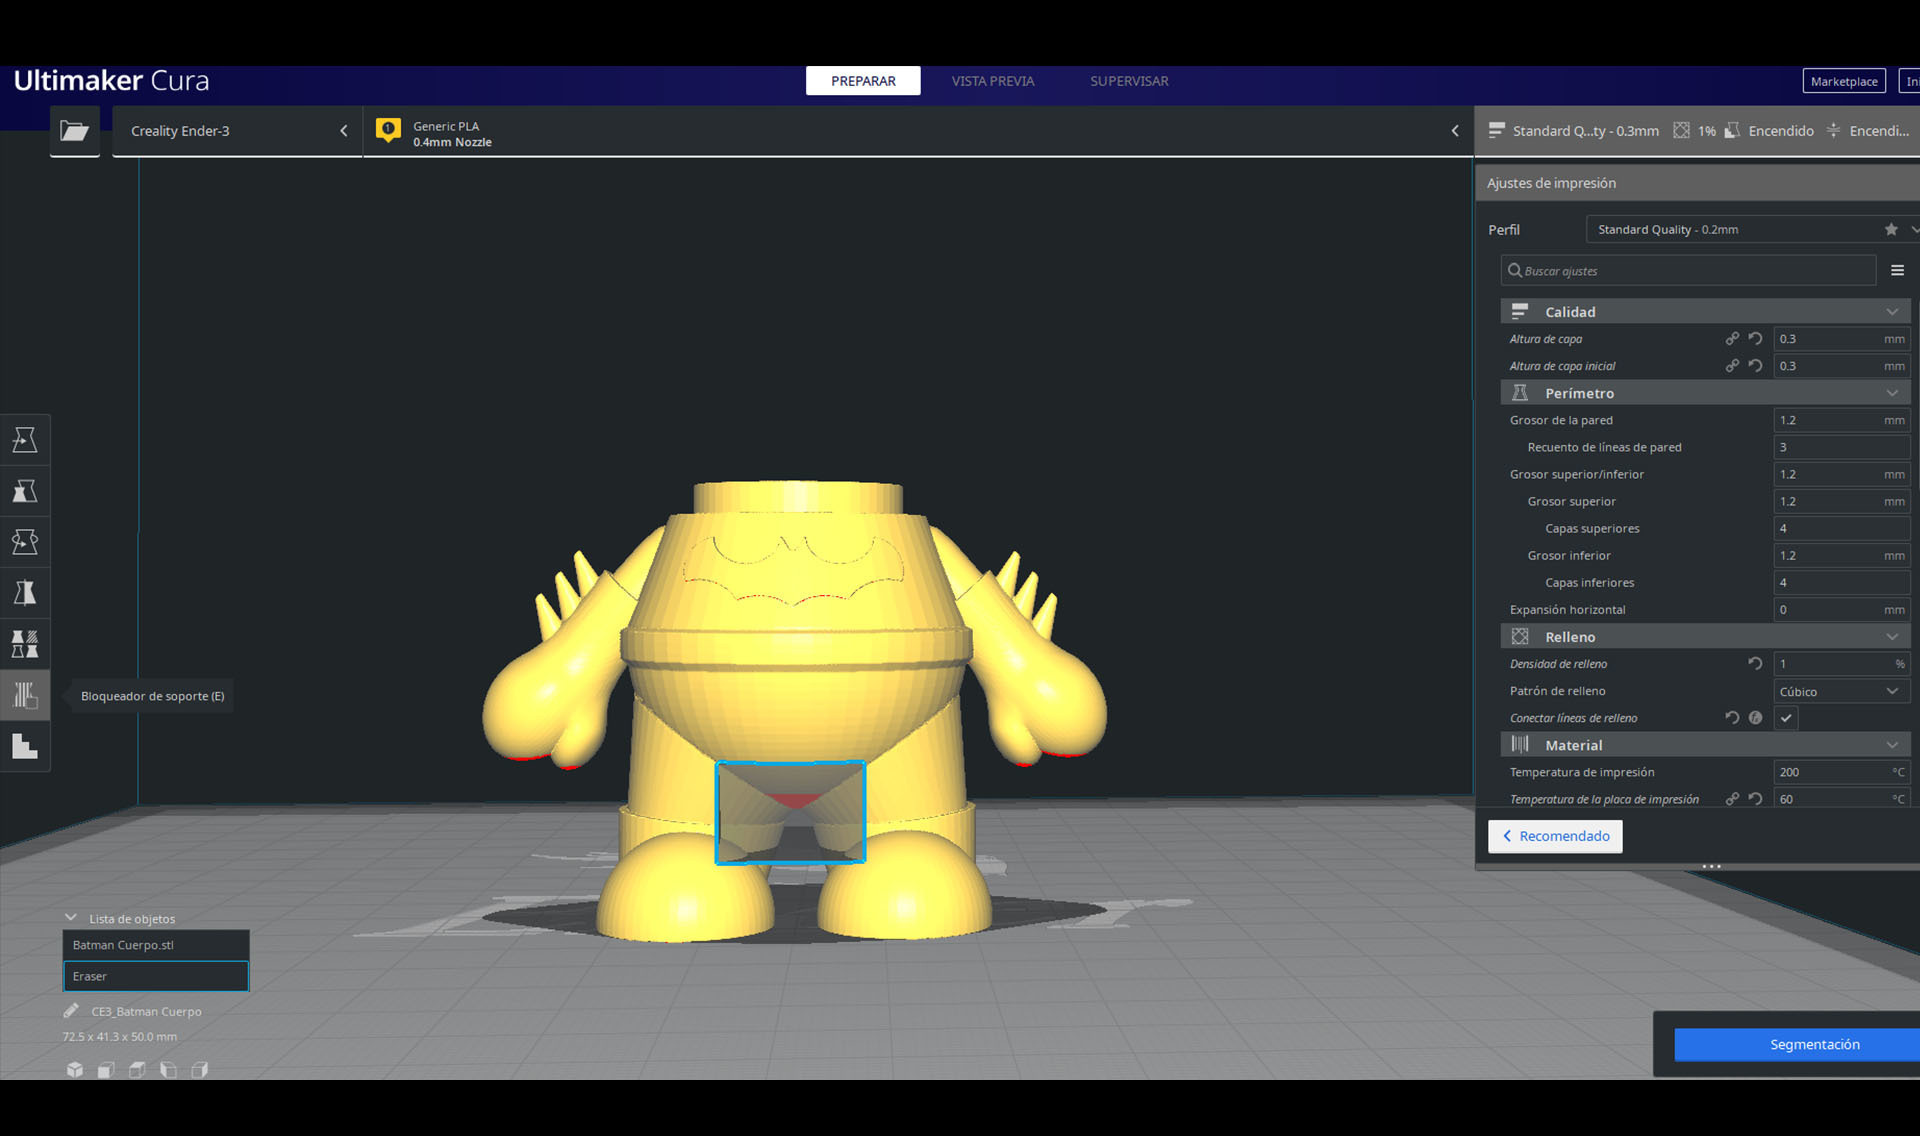Click the Densidad de relleno value field

(1841, 664)
